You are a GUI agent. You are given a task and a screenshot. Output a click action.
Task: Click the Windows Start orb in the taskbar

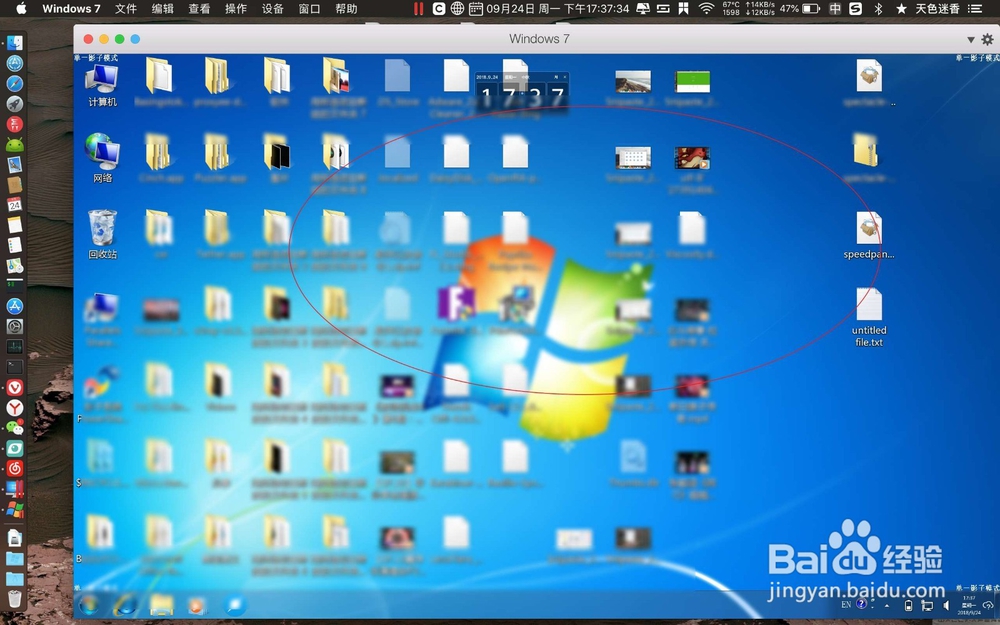click(x=90, y=605)
